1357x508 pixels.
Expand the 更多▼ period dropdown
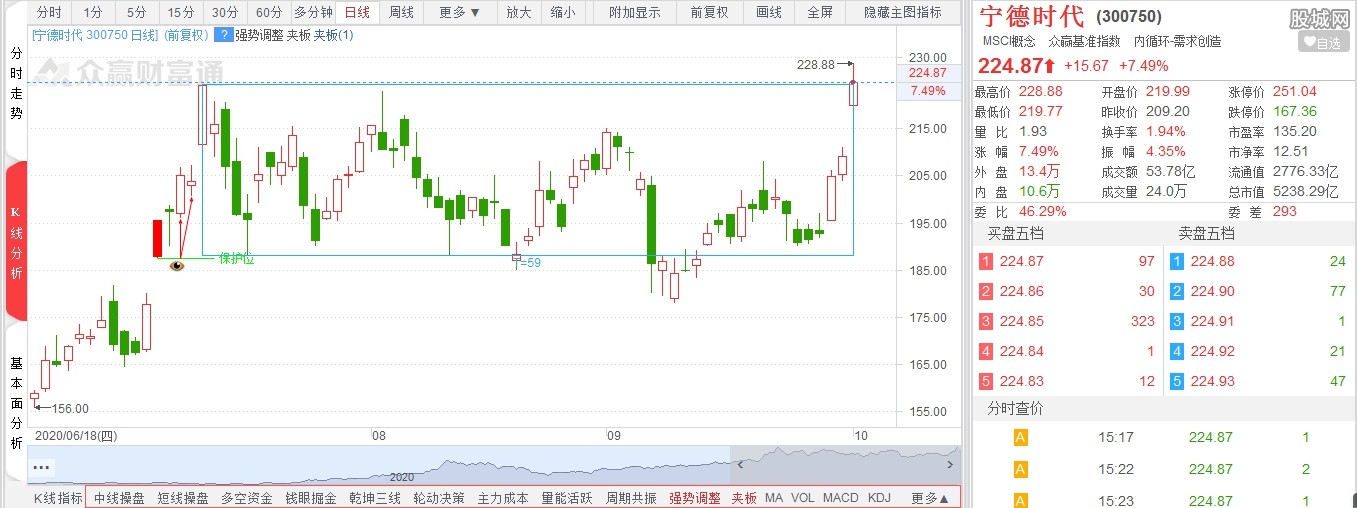tap(460, 12)
